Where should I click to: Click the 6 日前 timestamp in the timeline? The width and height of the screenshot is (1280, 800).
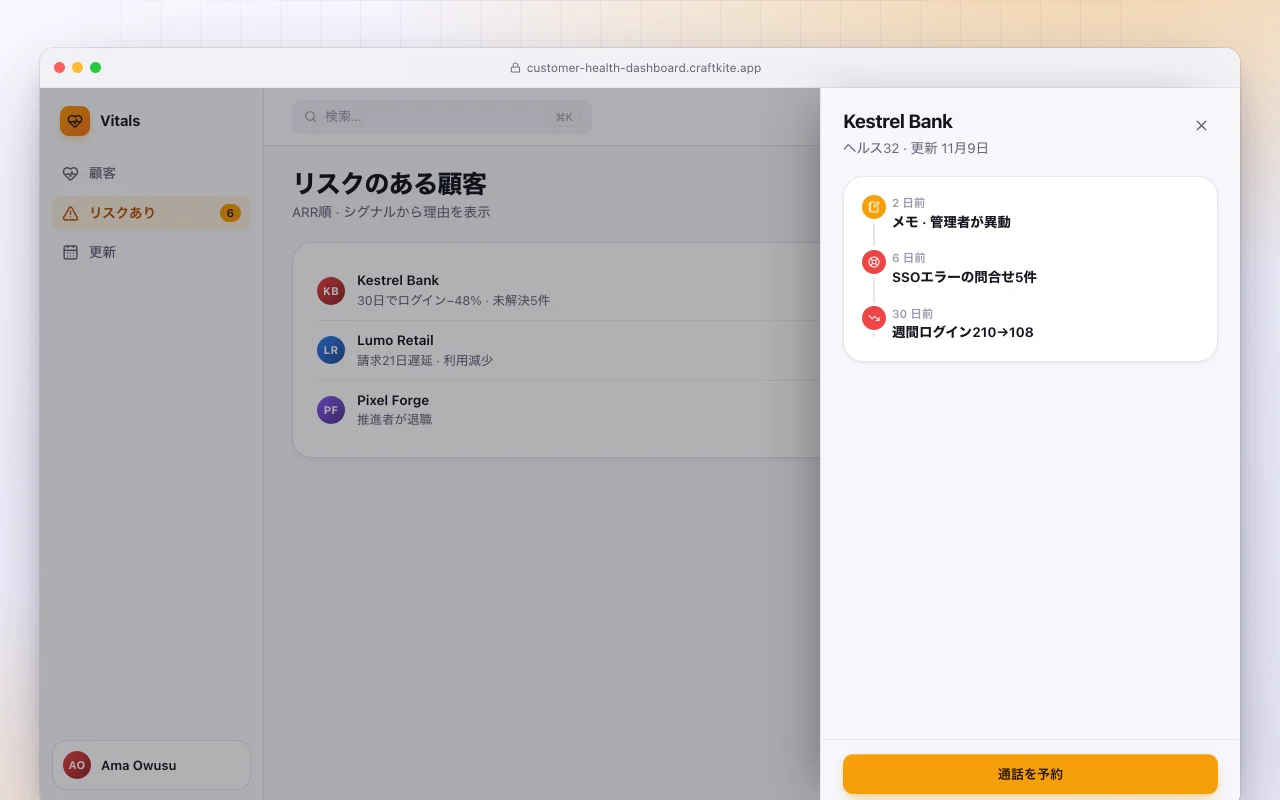point(909,258)
